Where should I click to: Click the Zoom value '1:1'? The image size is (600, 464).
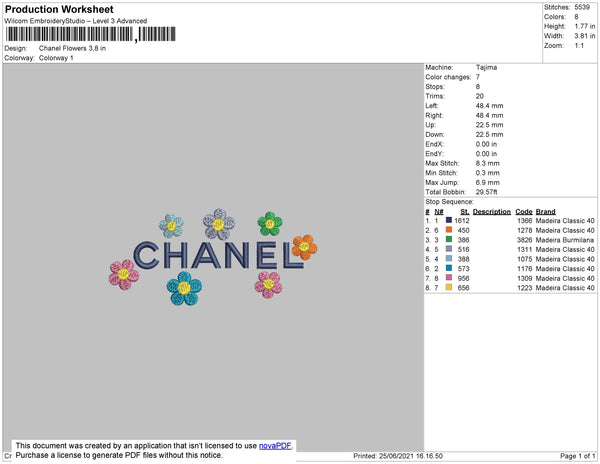click(x=579, y=45)
